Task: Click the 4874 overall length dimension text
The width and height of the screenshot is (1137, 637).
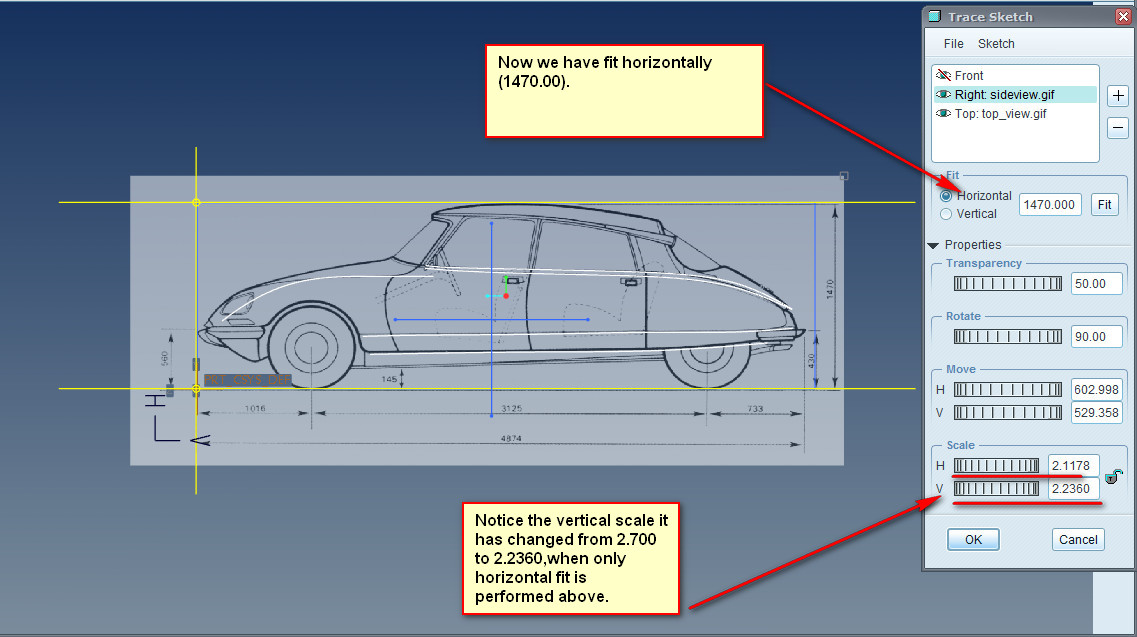Action: [510, 438]
